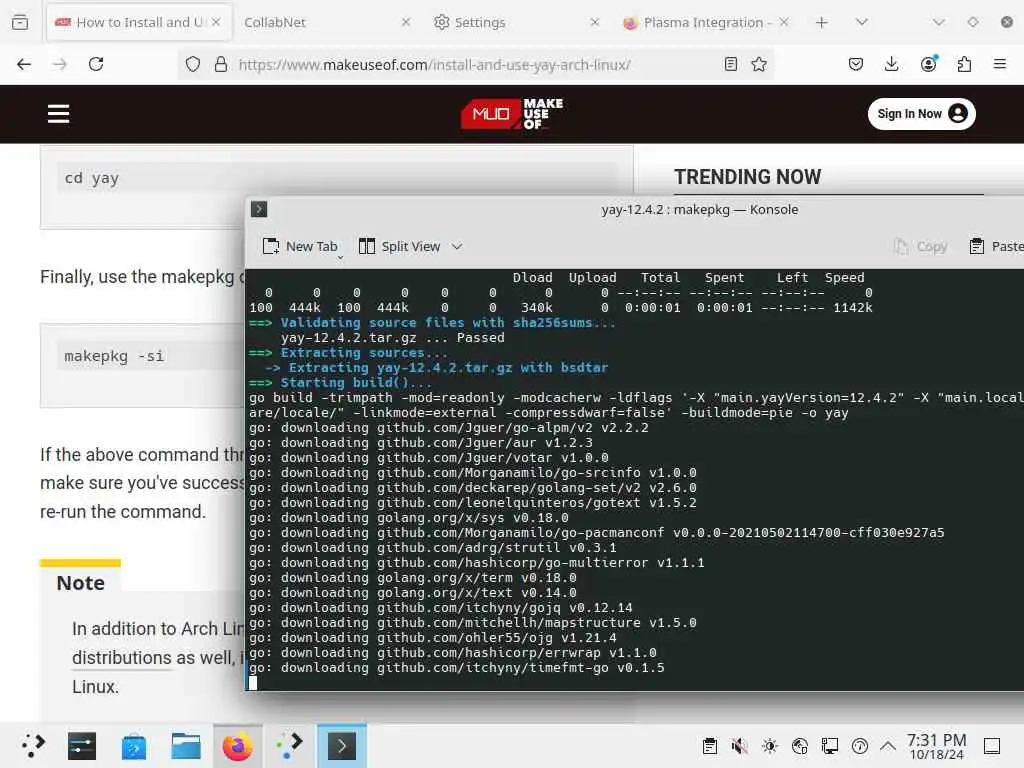The width and height of the screenshot is (1024, 768).
Task: Open network tray icon
Action: [799, 746]
